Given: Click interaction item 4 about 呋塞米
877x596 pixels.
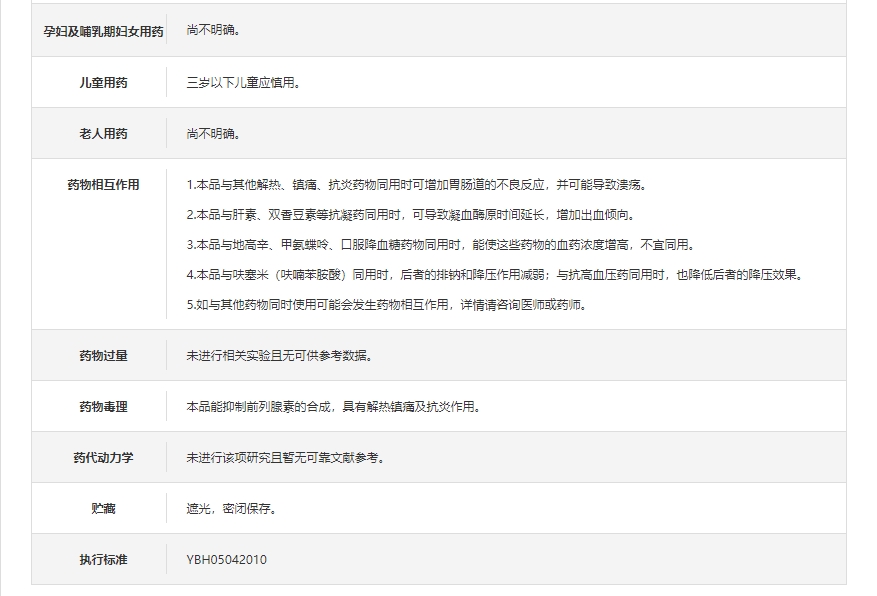Looking at the screenshot, I should click(496, 275).
